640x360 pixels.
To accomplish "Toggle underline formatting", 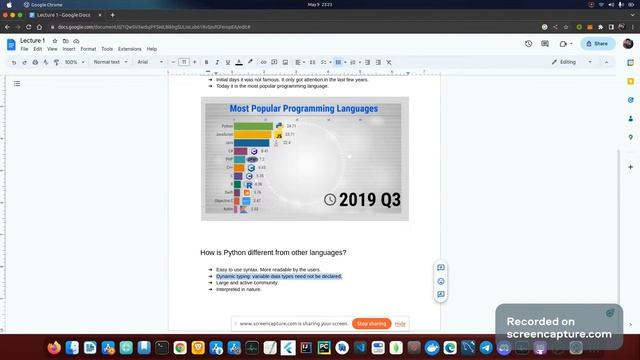I will click(x=228, y=62).
